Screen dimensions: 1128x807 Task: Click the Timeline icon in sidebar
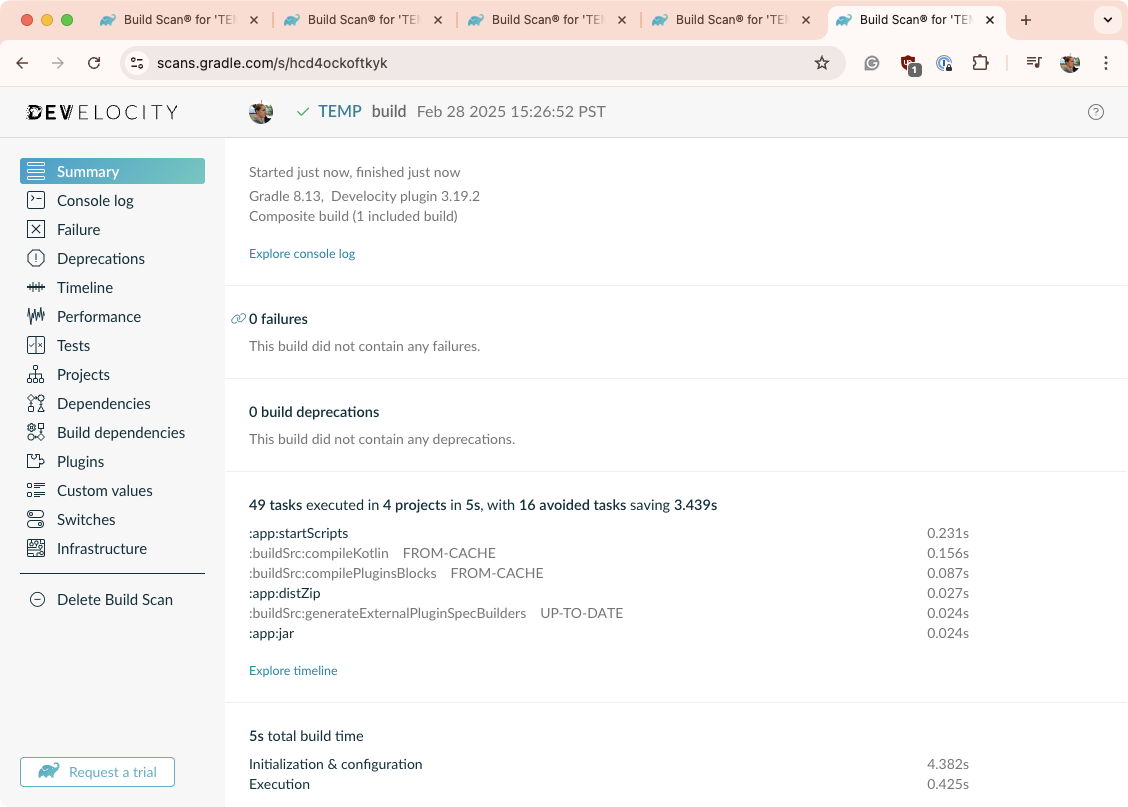(36, 288)
